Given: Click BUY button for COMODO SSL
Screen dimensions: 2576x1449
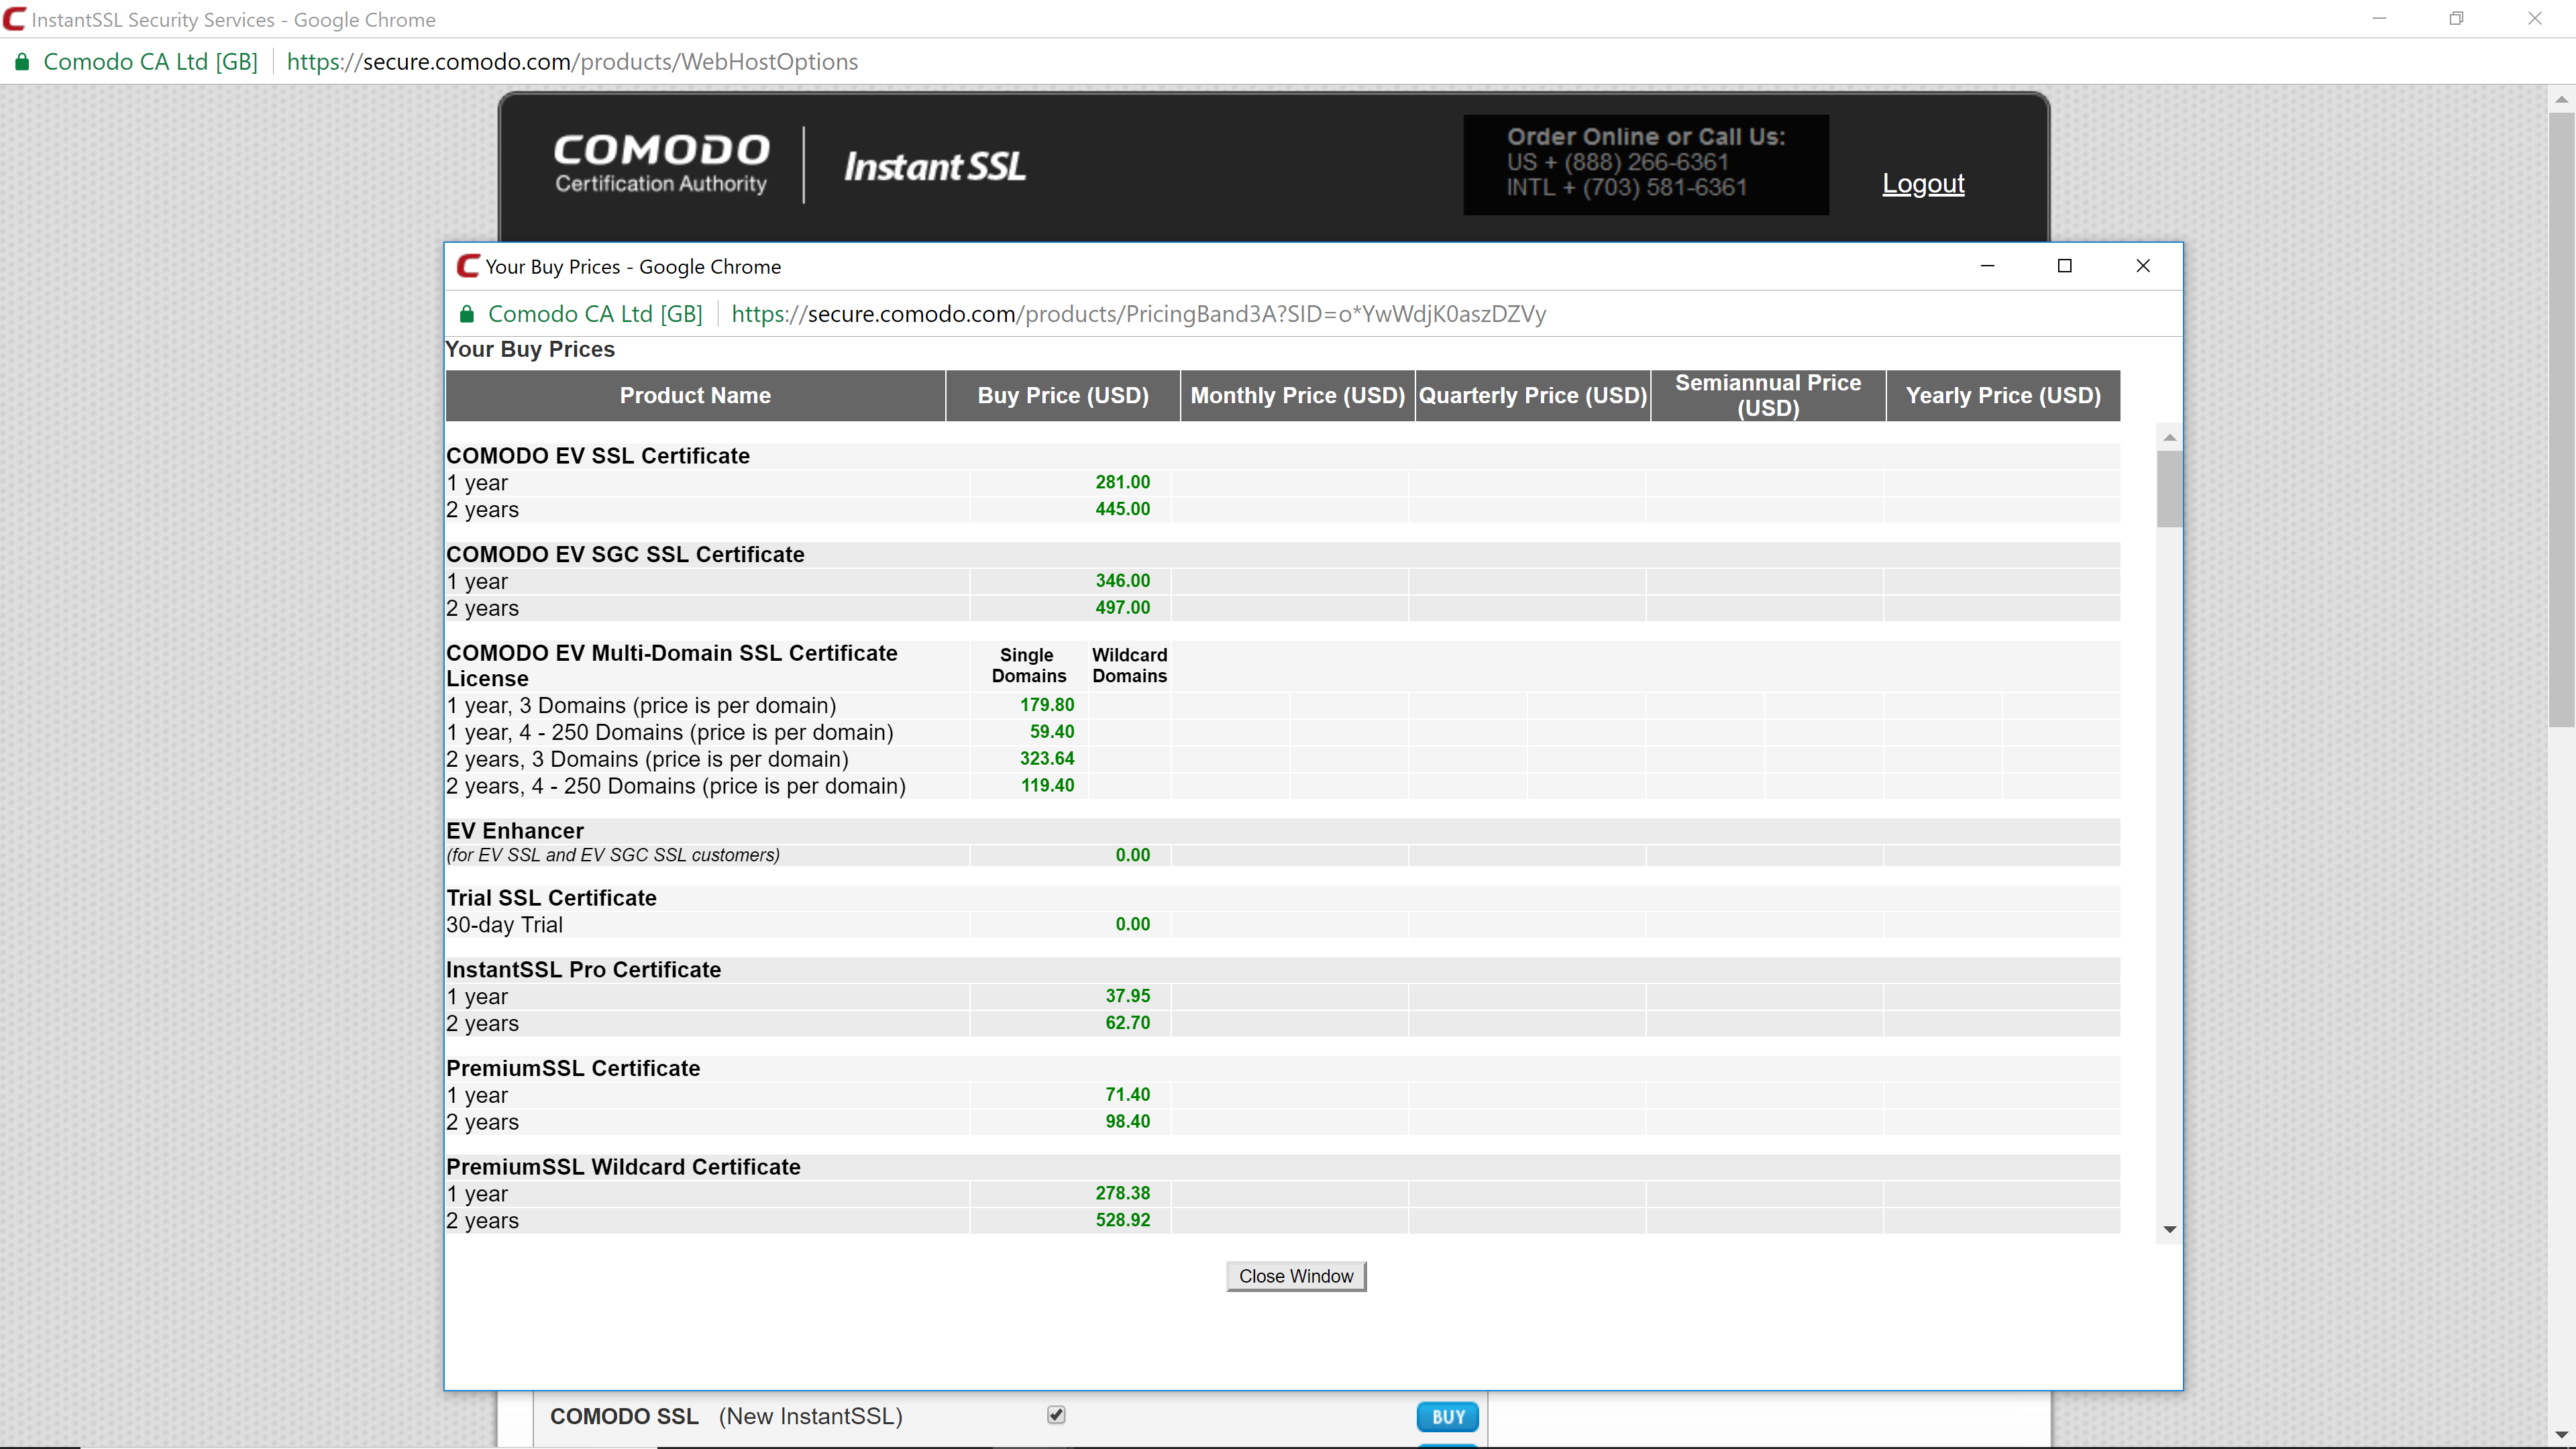Looking at the screenshot, I should tap(1447, 1416).
